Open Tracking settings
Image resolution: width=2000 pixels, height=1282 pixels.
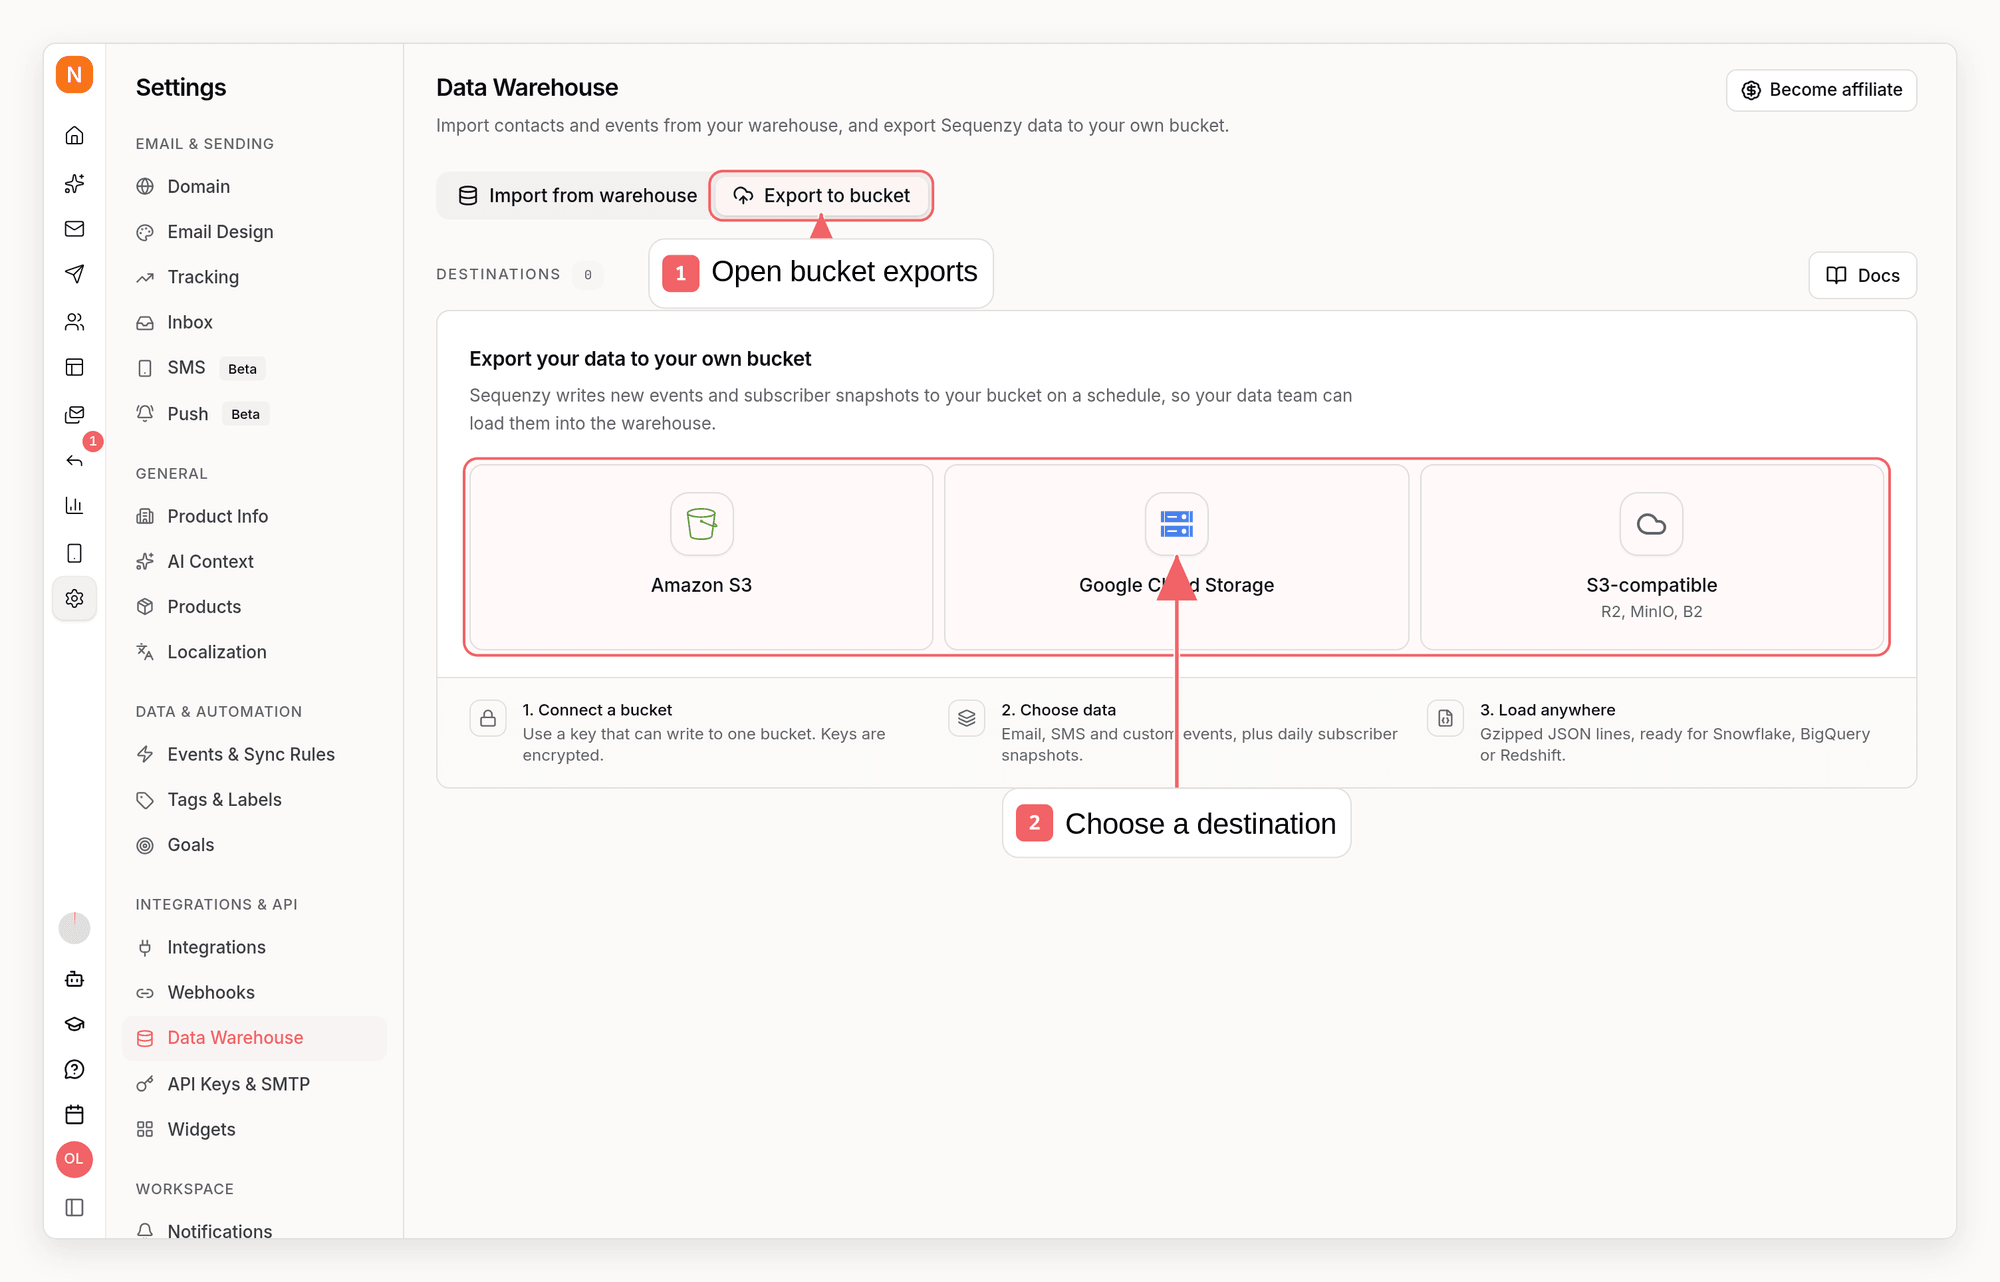click(254, 277)
